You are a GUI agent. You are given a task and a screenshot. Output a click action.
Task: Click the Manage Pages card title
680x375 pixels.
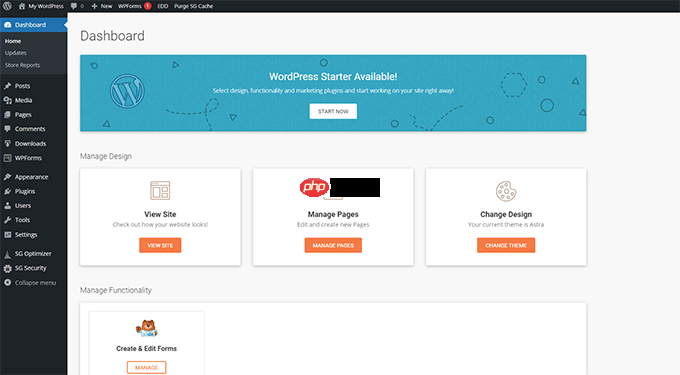[x=333, y=214]
